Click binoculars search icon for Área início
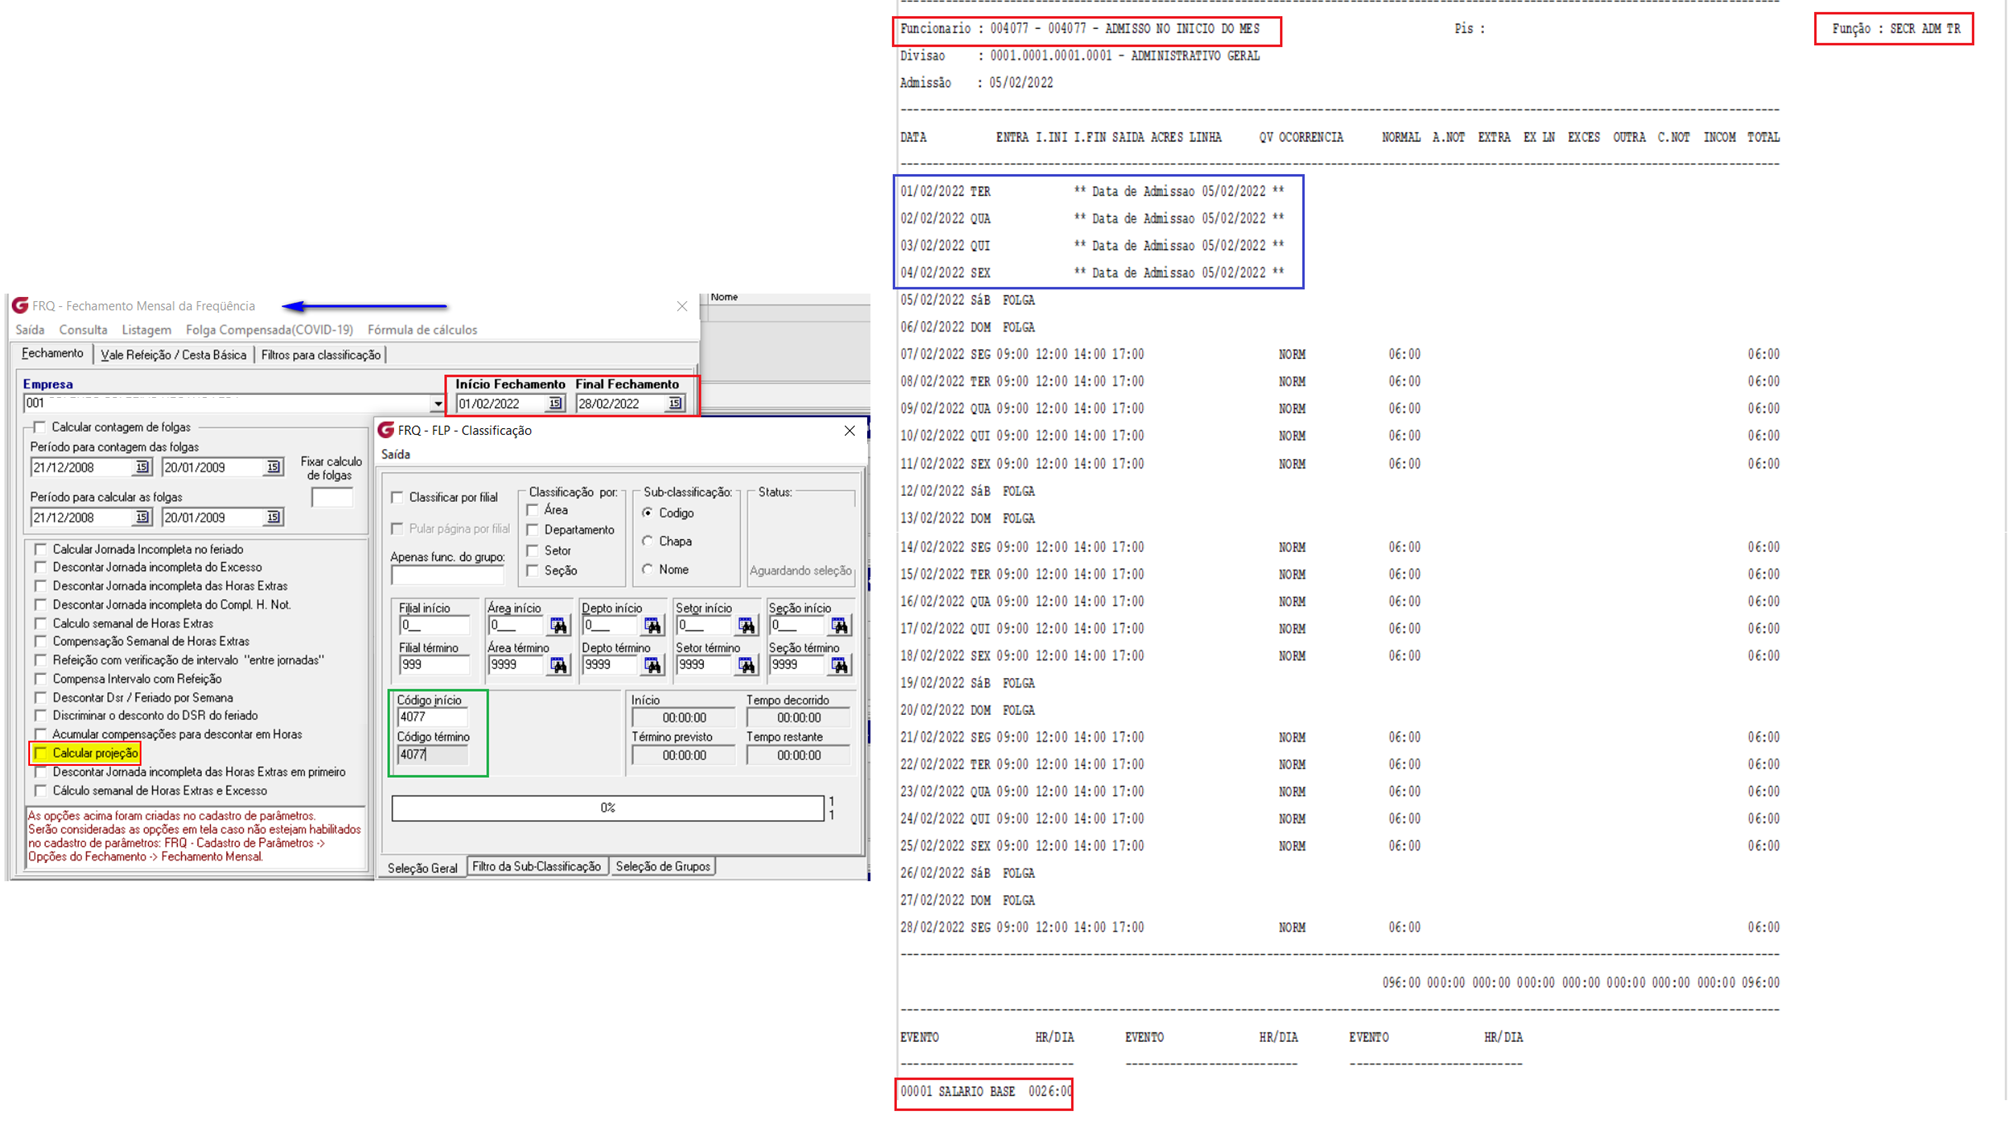The width and height of the screenshot is (2011, 1121). click(558, 626)
